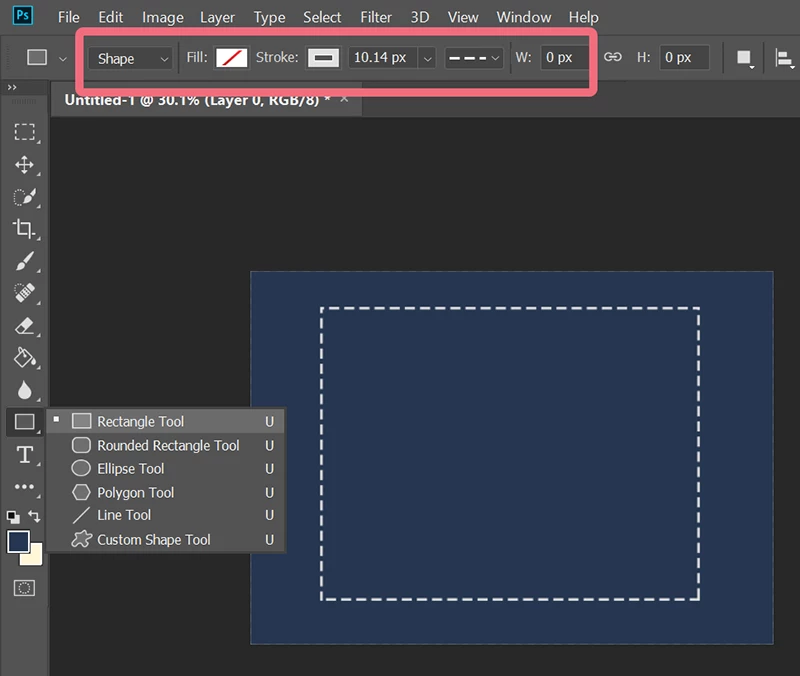Select the Paint Bucket tool

pos(24,358)
